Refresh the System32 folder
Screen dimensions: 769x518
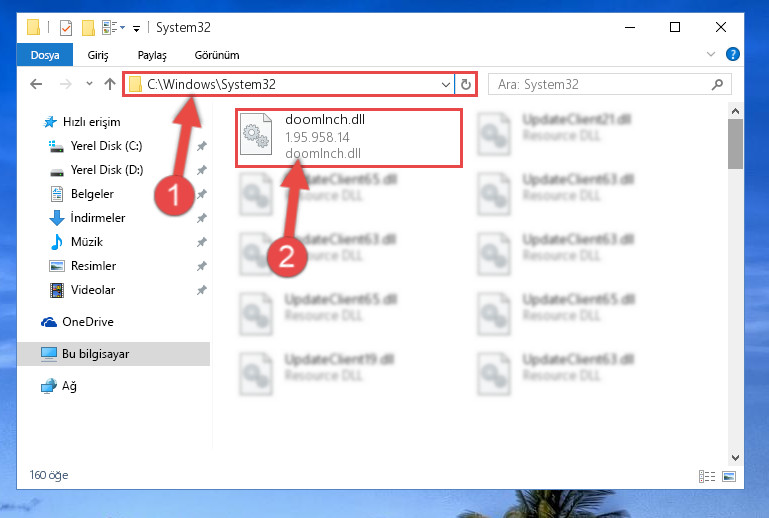pos(465,84)
